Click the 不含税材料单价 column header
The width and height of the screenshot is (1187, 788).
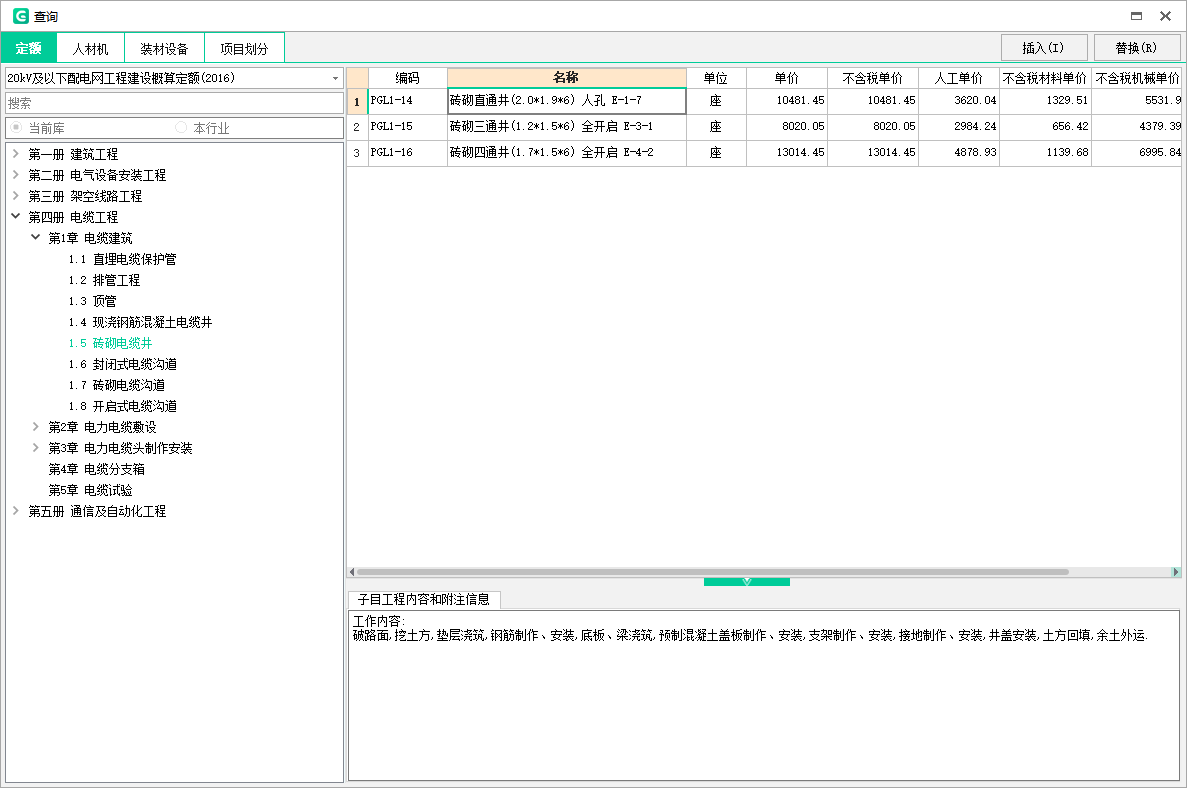(x=1045, y=78)
